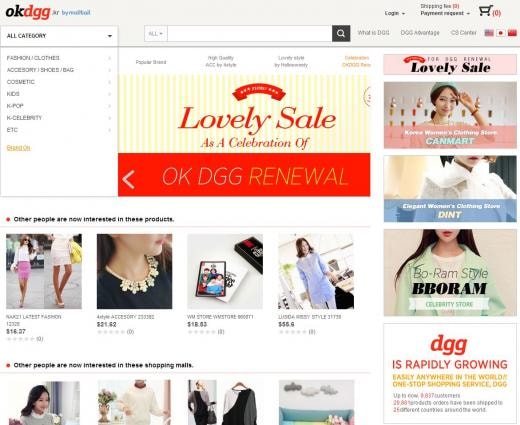Expand the ALL CATEGORY dropdown
This screenshot has height=425, width=520.
click(59, 36)
